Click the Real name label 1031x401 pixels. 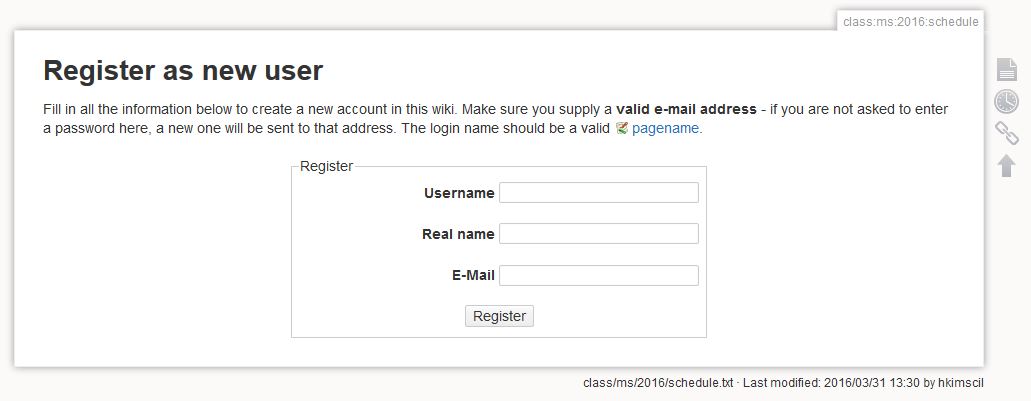tap(458, 234)
